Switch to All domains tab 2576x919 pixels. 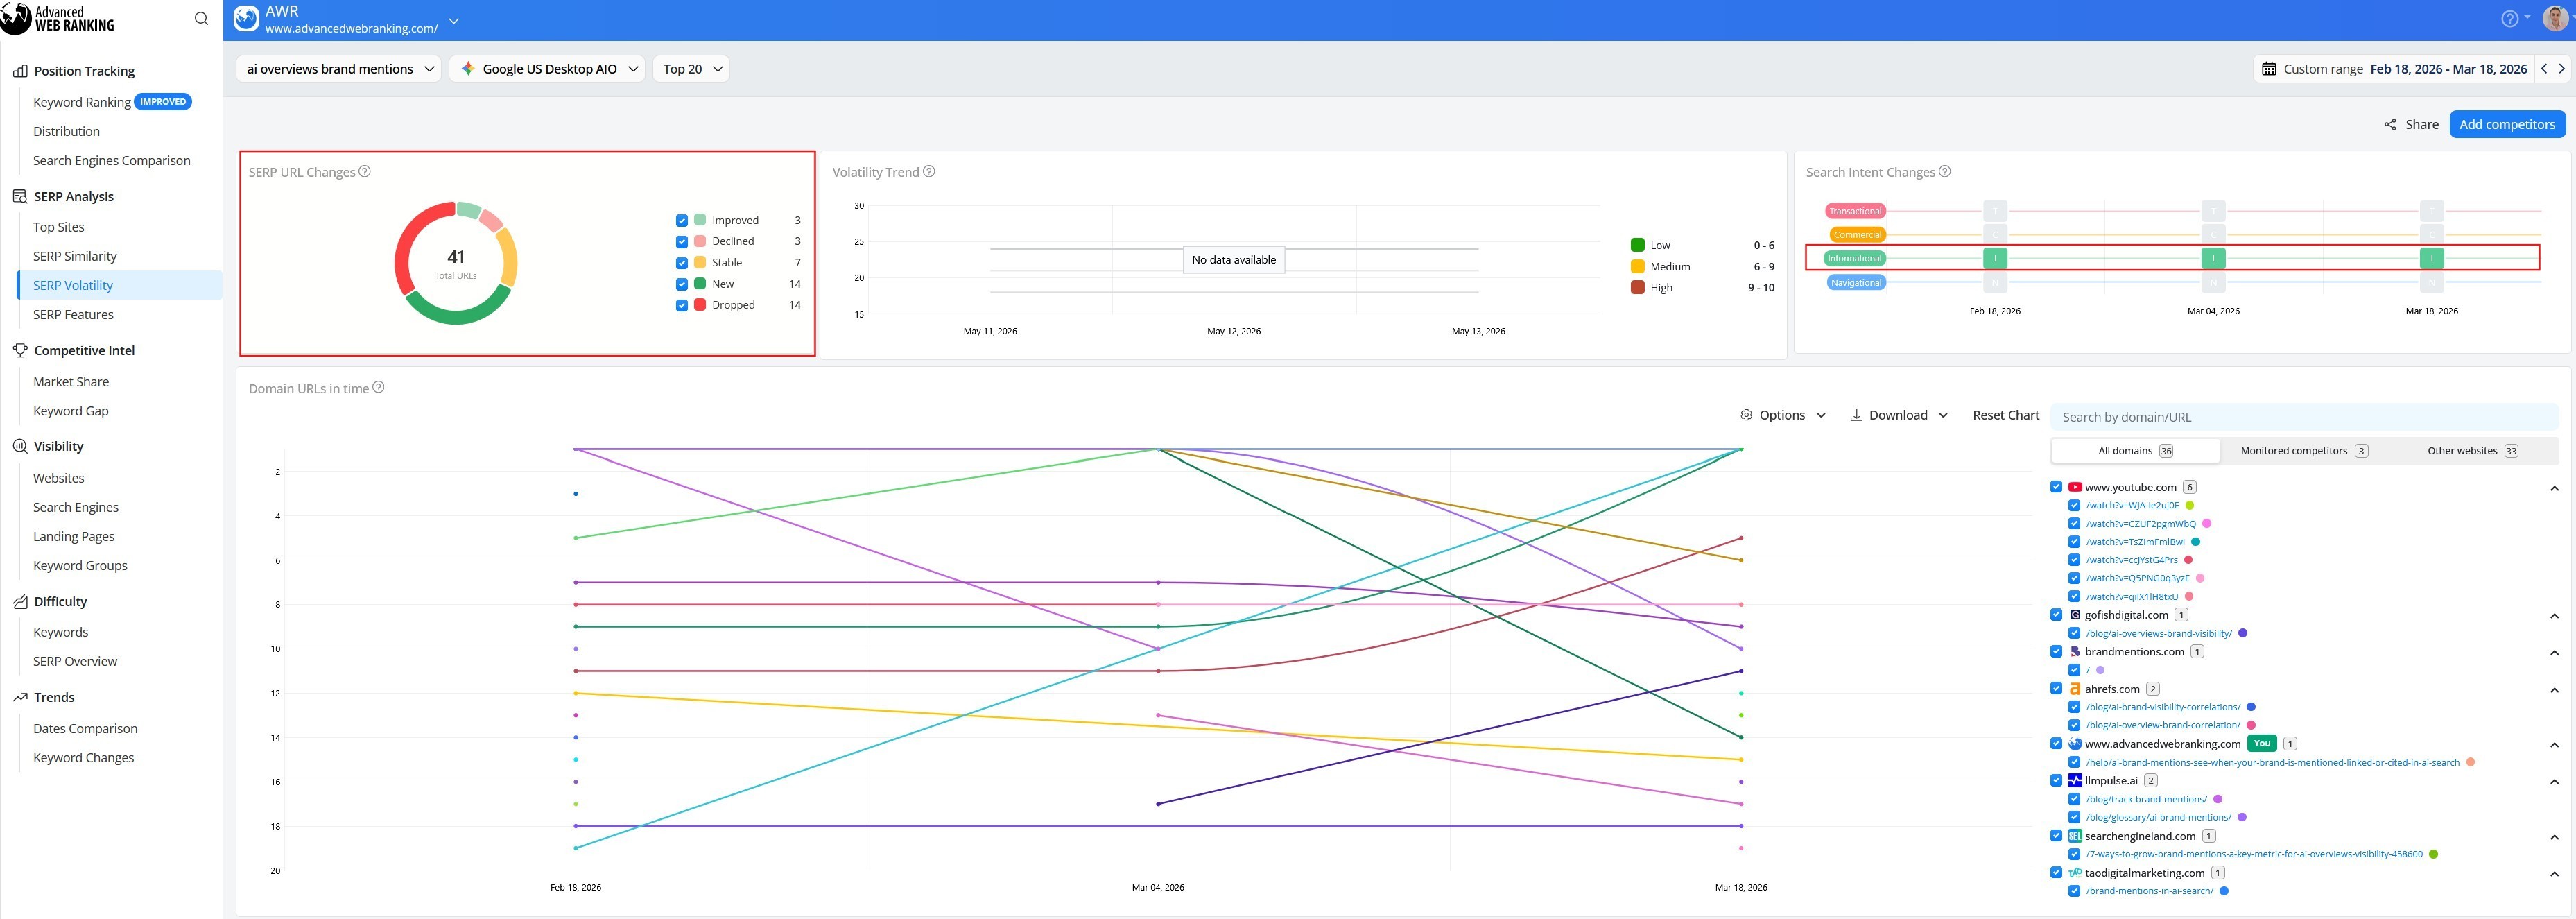tap(2135, 451)
